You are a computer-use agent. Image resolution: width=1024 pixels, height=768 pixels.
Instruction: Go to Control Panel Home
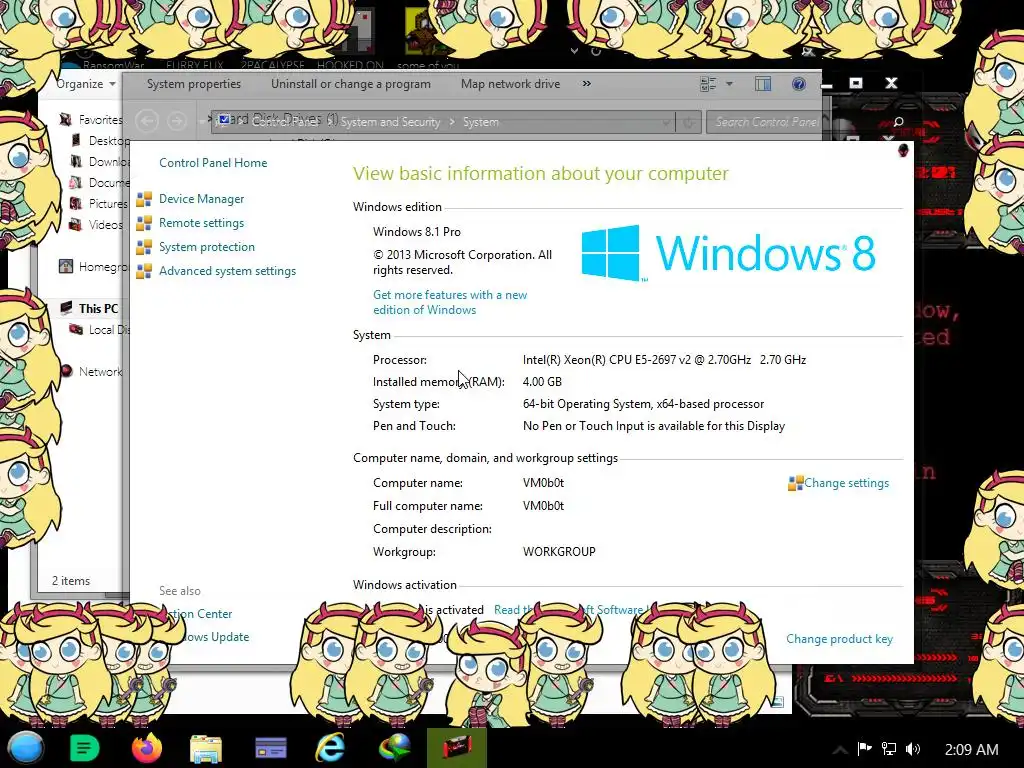click(213, 163)
